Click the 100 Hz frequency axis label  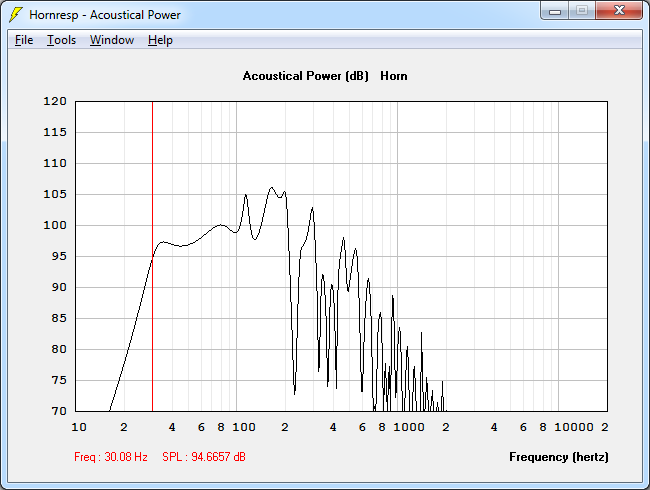pyautogui.click(x=244, y=427)
